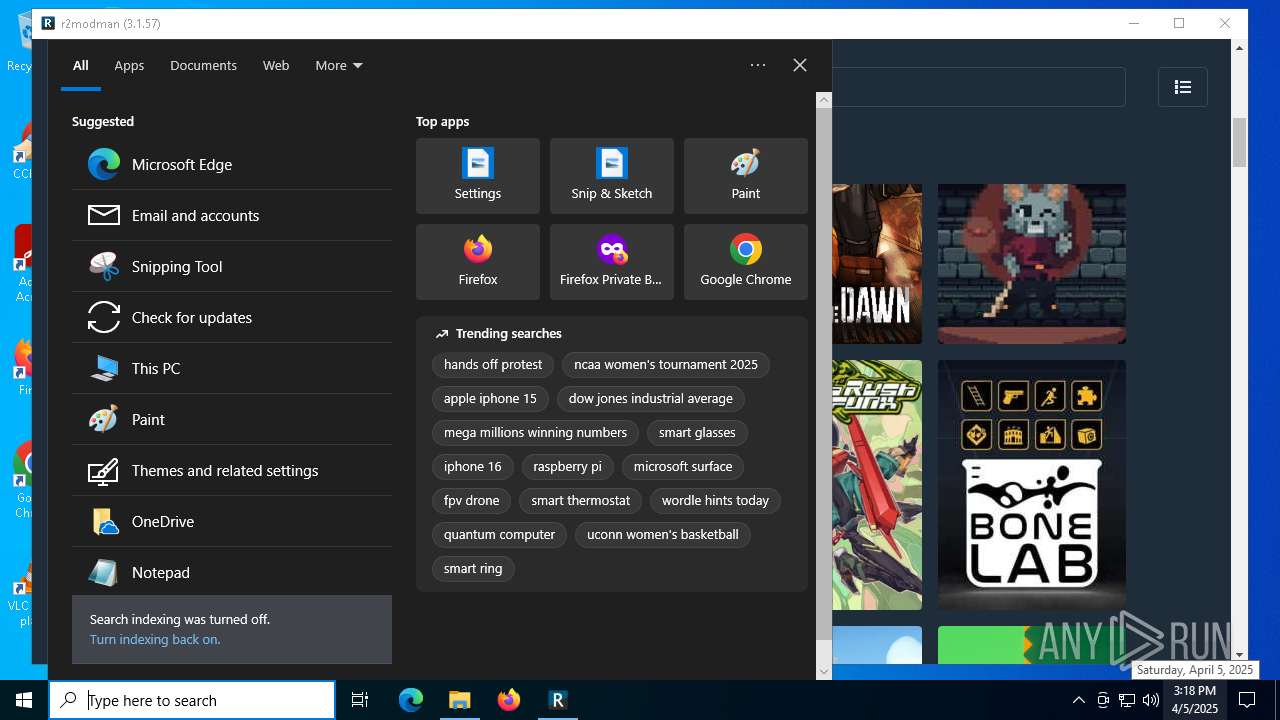Search trending 'iphone 16'
The height and width of the screenshot is (720, 1280).
(473, 466)
